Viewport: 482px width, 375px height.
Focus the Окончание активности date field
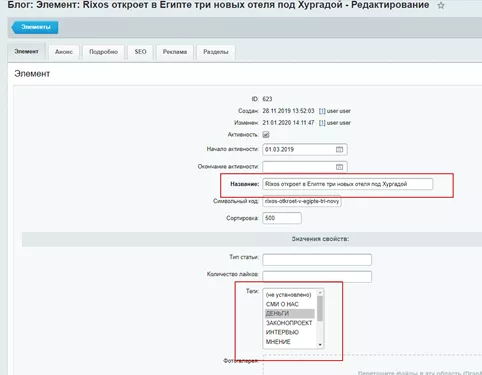pyautogui.click(x=305, y=167)
